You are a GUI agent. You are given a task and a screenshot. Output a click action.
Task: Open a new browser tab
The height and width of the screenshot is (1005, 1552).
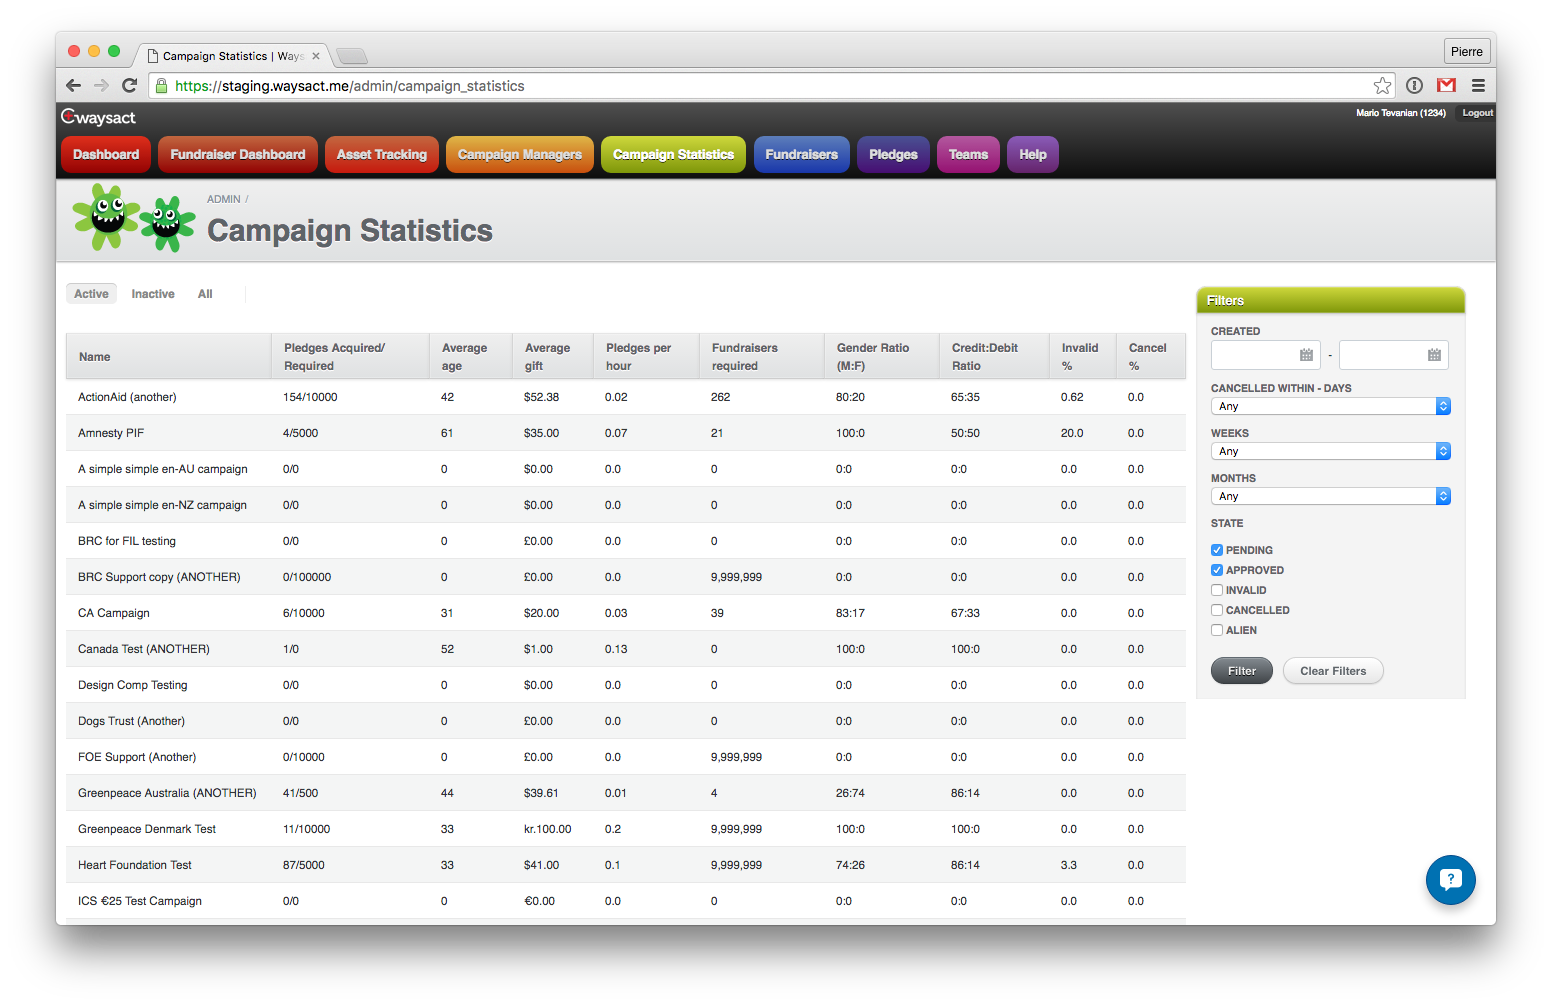point(352,56)
